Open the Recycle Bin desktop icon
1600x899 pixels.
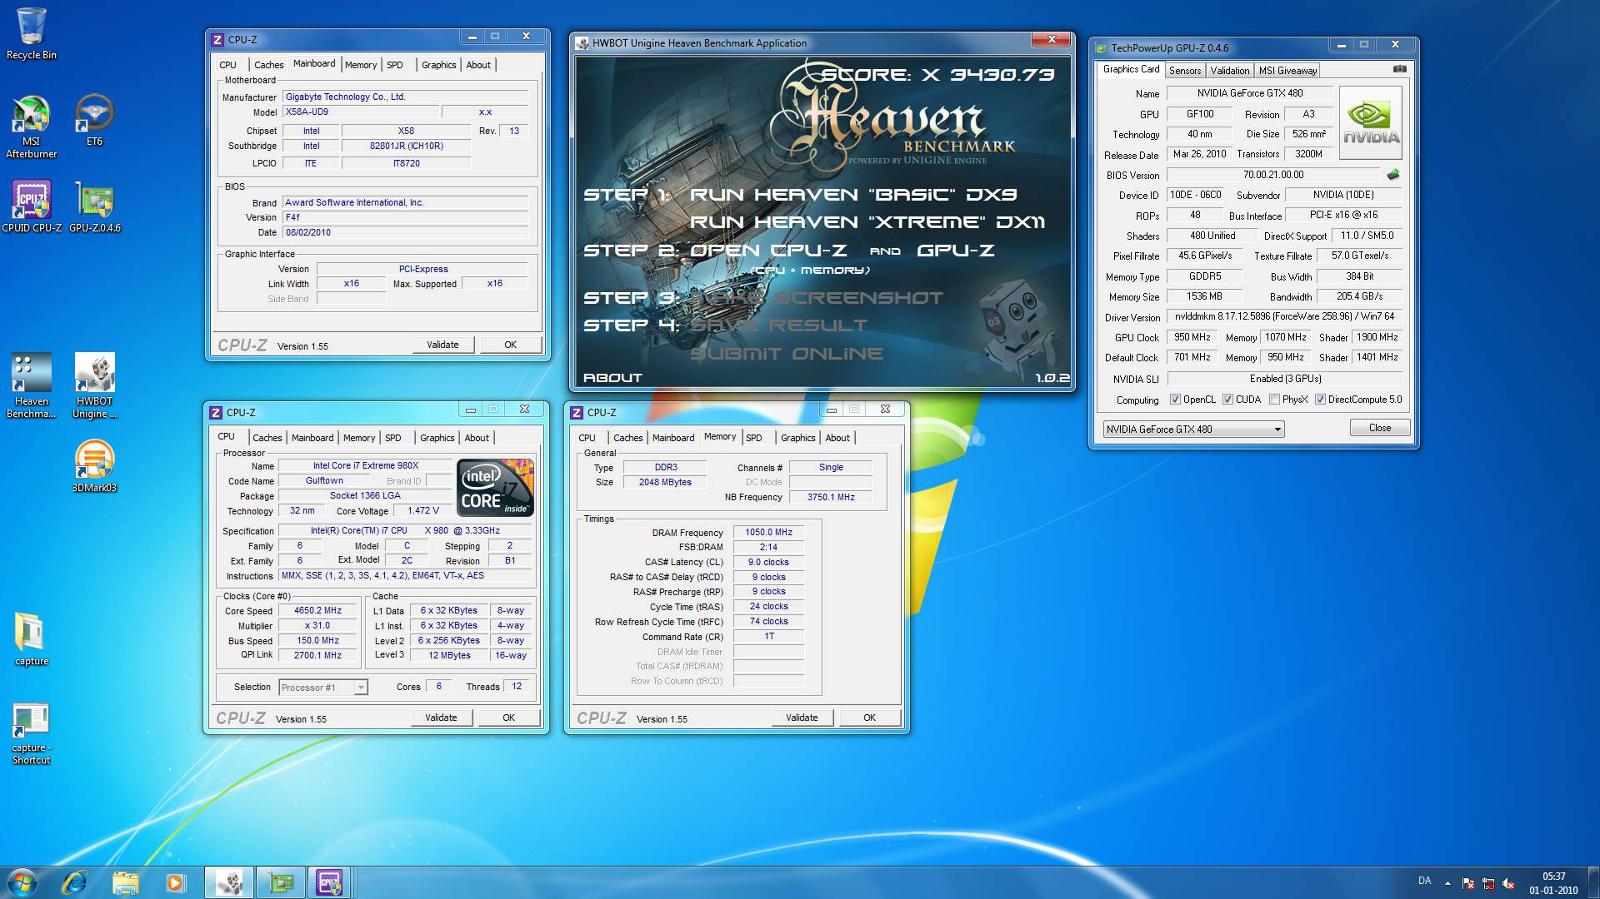pyautogui.click(x=31, y=34)
